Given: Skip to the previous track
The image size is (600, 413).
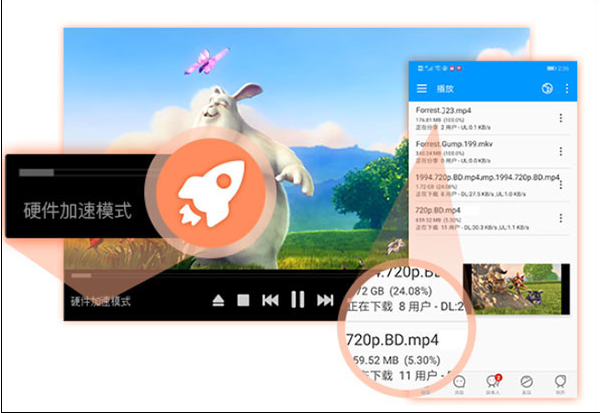Looking at the screenshot, I should pyautogui.click(x=270, y=300).
